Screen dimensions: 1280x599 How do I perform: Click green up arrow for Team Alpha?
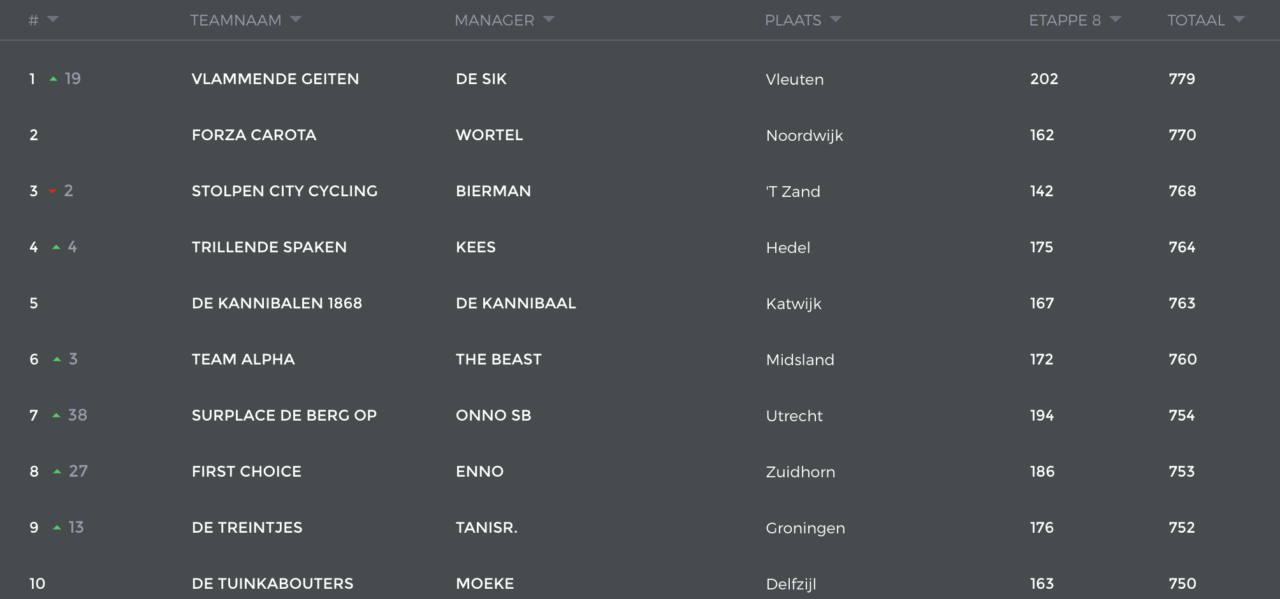57,359
